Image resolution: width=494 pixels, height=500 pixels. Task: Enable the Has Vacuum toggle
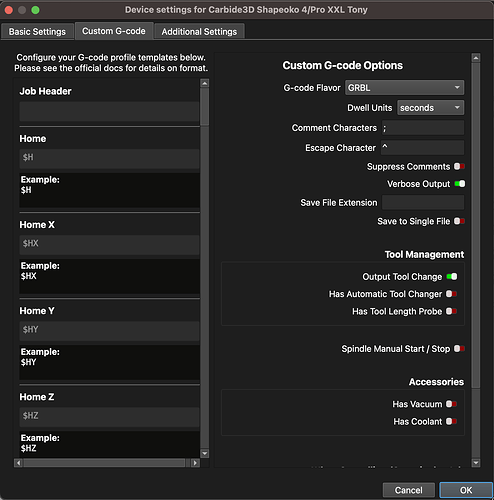click(x=451, y=404)
